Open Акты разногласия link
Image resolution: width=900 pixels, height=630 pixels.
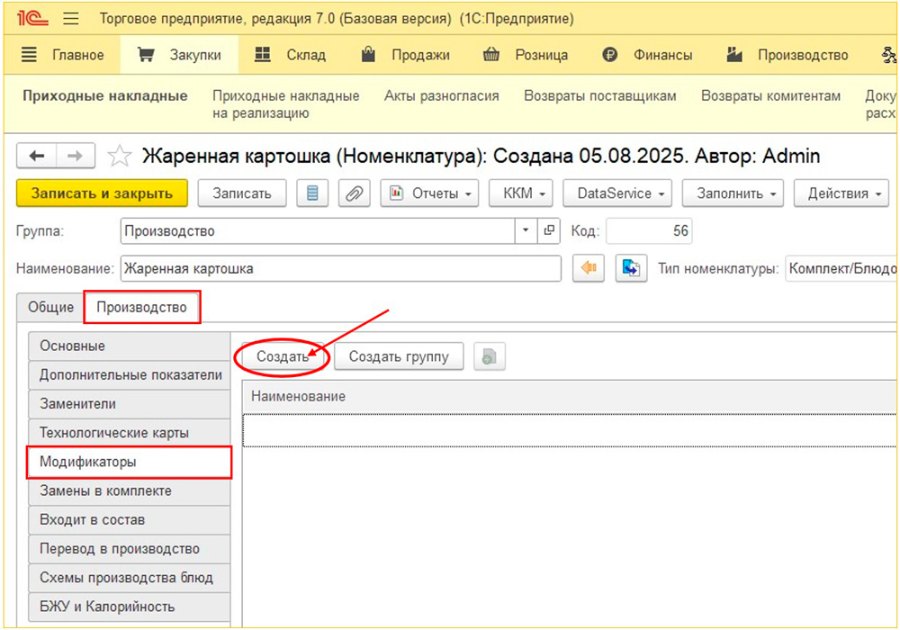[x=441, y=96]
